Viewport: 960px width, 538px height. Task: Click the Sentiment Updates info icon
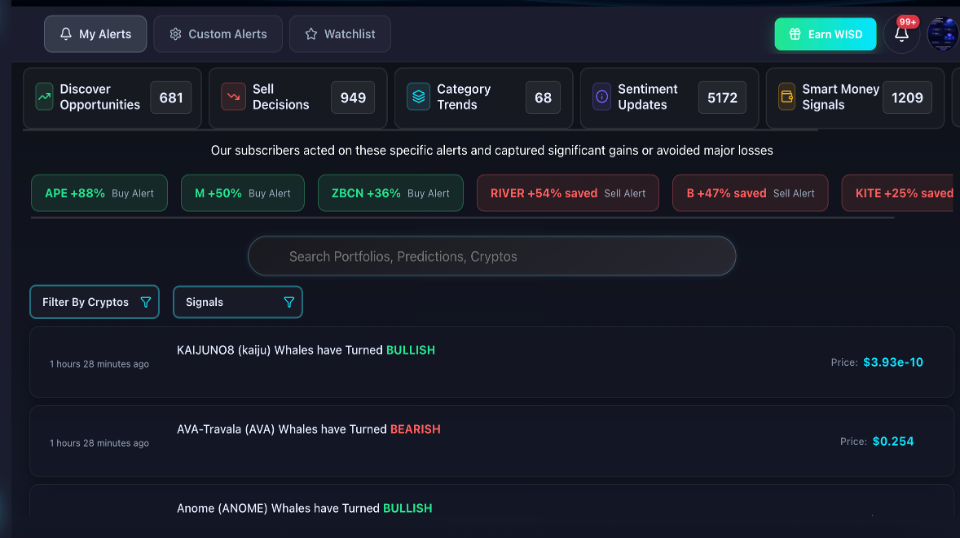(602, 97)
